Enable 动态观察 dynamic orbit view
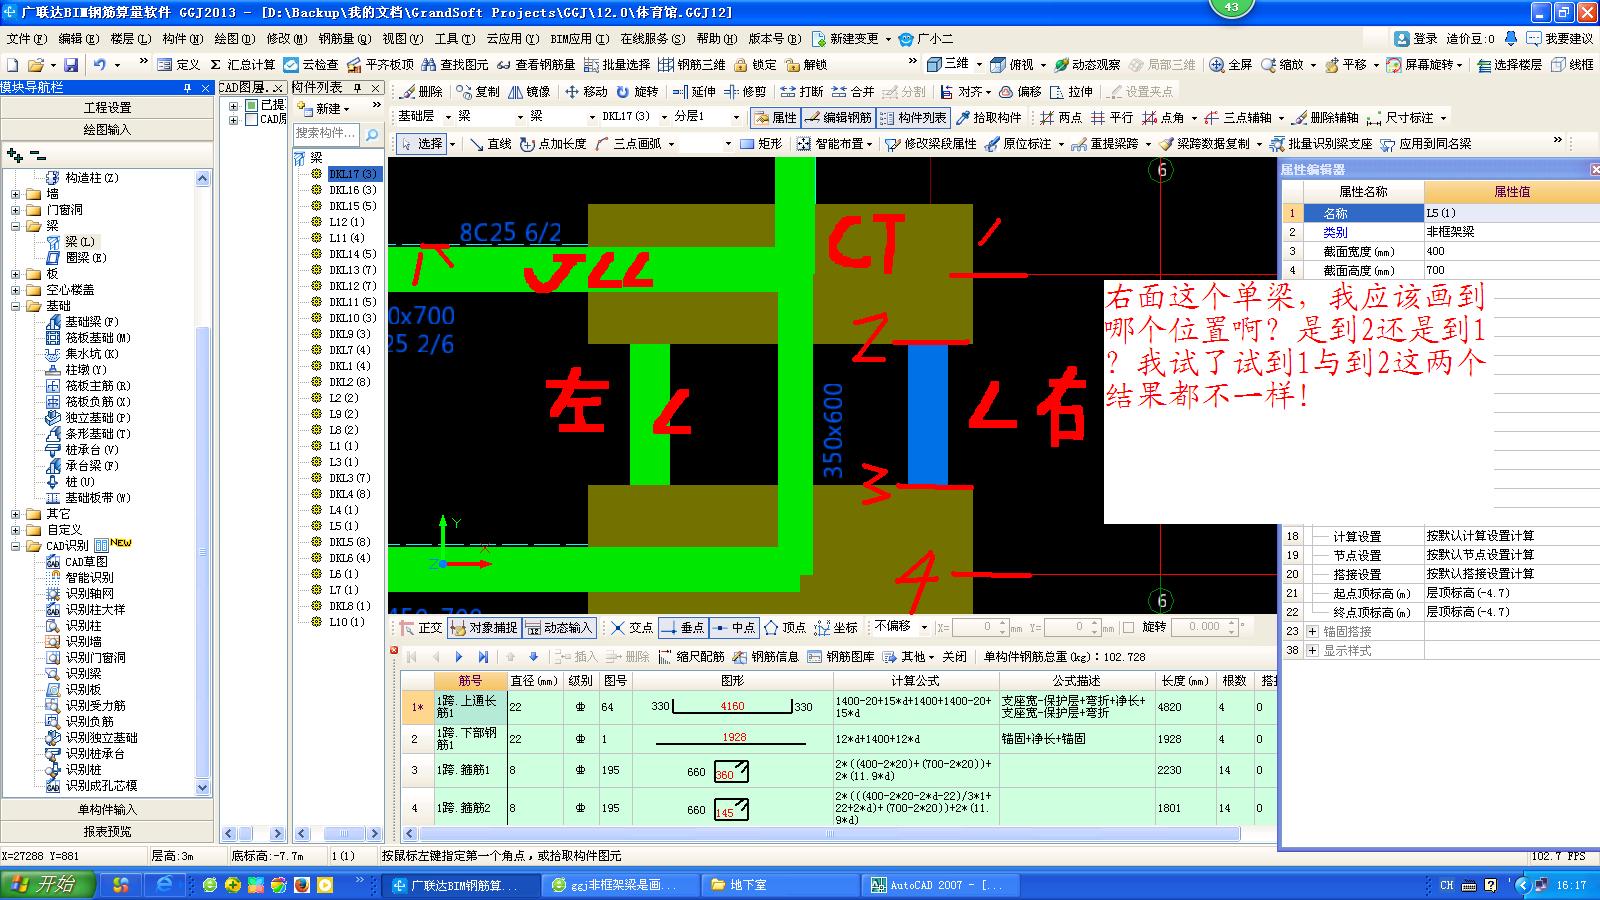This screenshot has height=900, width=1600. pyautogui.click(x=1087, y=64)
